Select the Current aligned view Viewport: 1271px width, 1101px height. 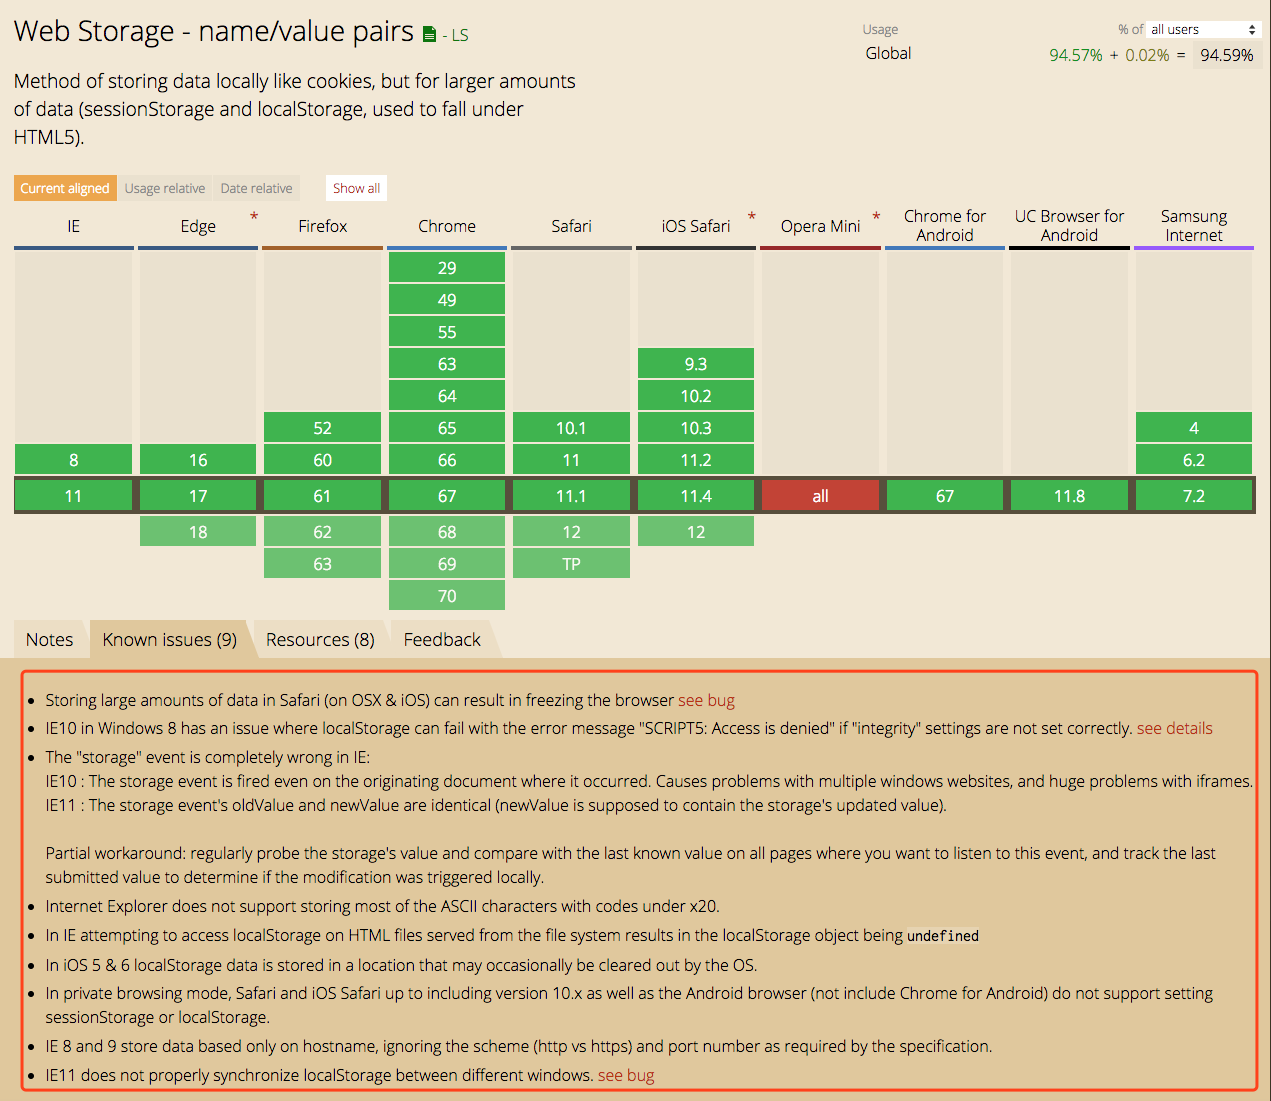65,188
